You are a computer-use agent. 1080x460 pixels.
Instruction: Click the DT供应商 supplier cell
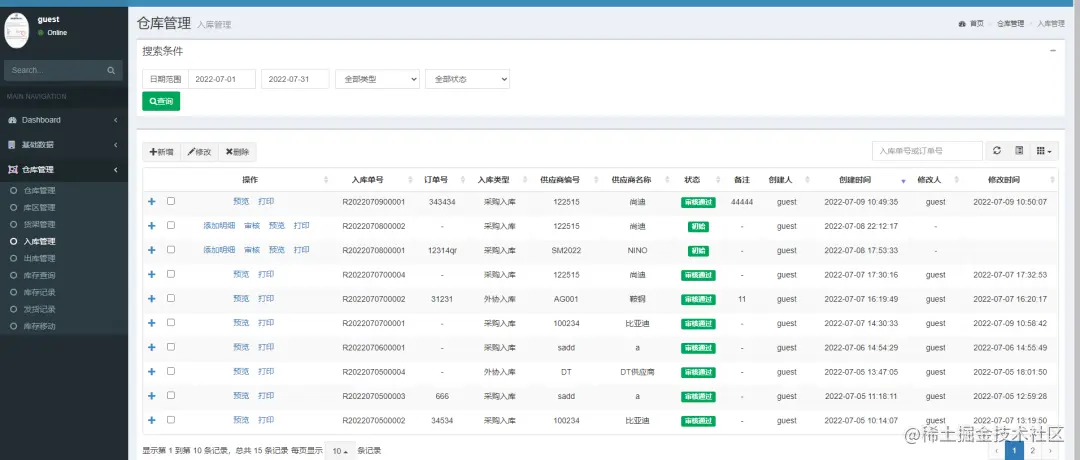[637, 372]
